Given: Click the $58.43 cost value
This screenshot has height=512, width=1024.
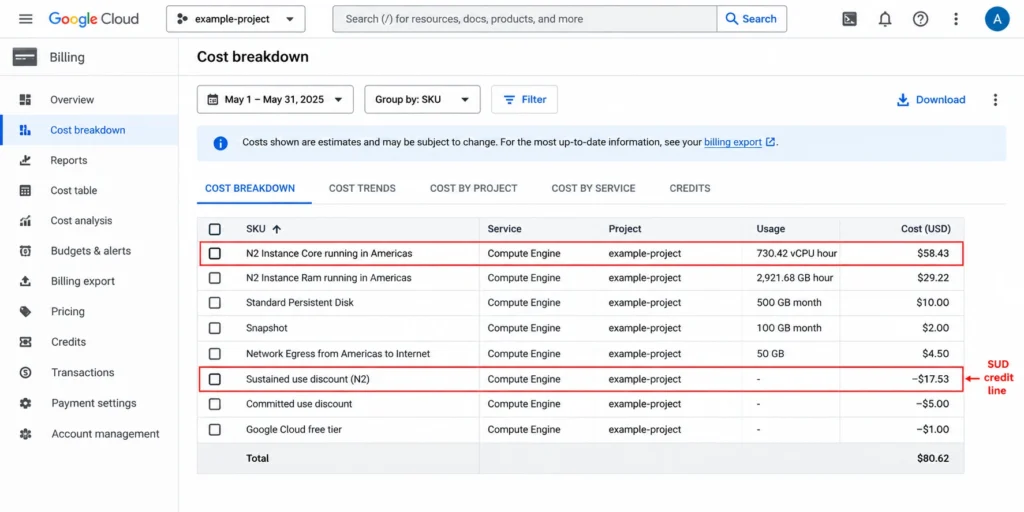Looking at the screenshot, I should click(x=933, y=253).
